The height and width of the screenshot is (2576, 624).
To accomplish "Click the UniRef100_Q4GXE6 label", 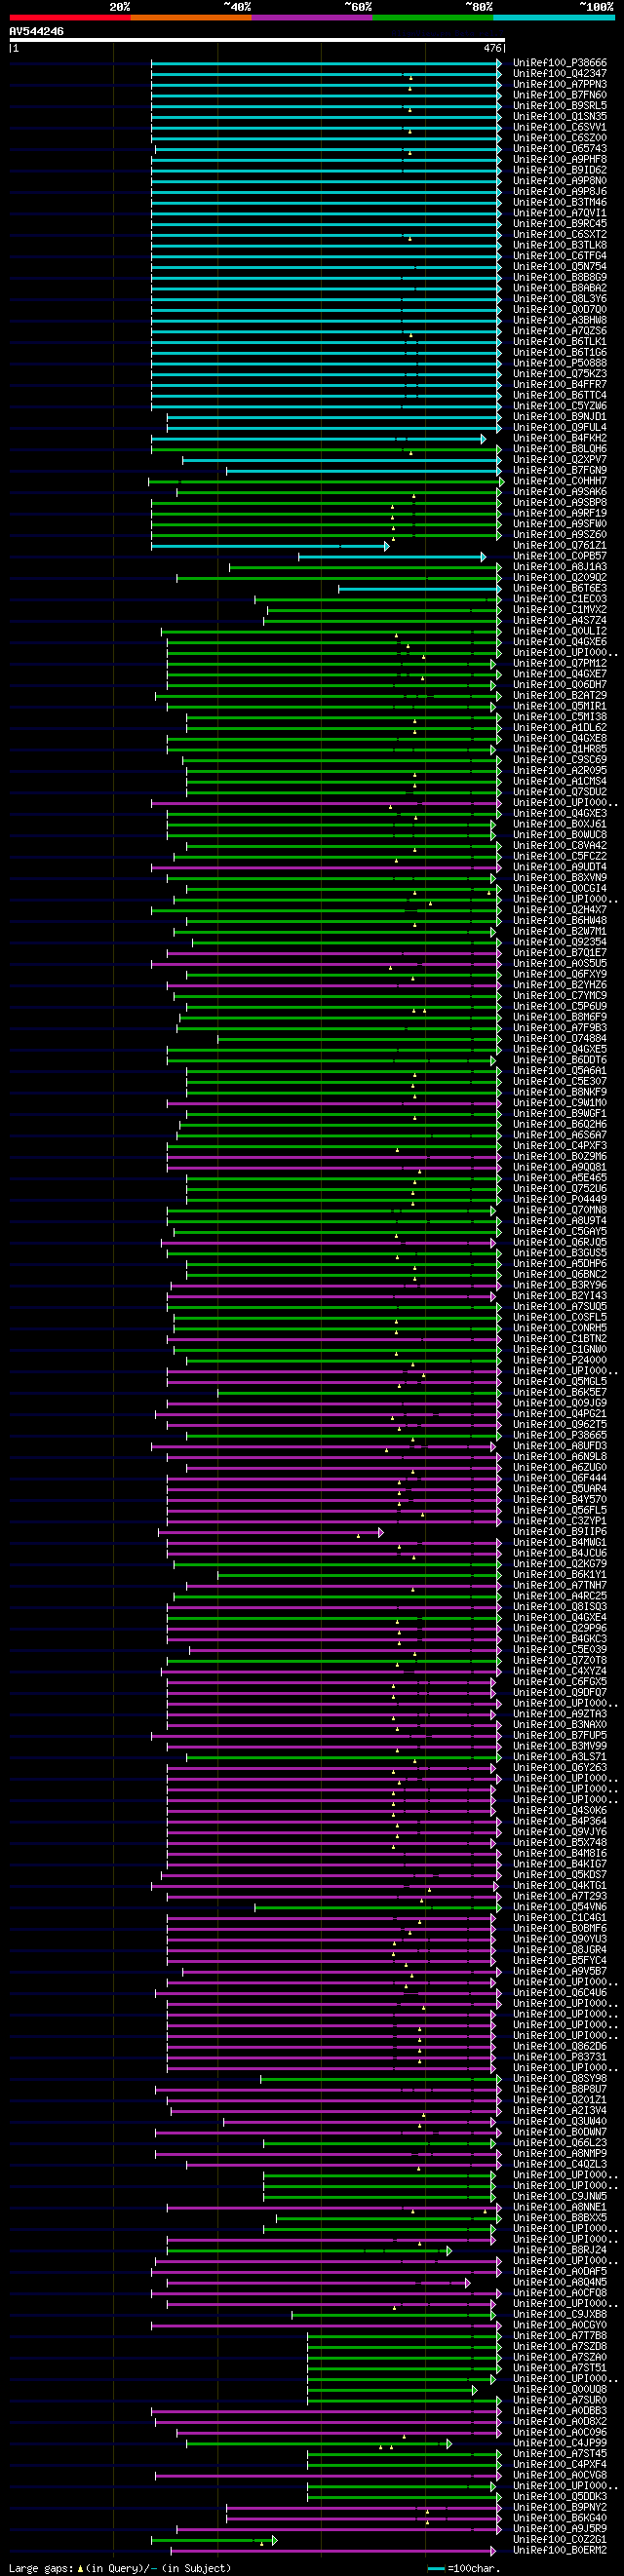I will (x=560, y=642).
